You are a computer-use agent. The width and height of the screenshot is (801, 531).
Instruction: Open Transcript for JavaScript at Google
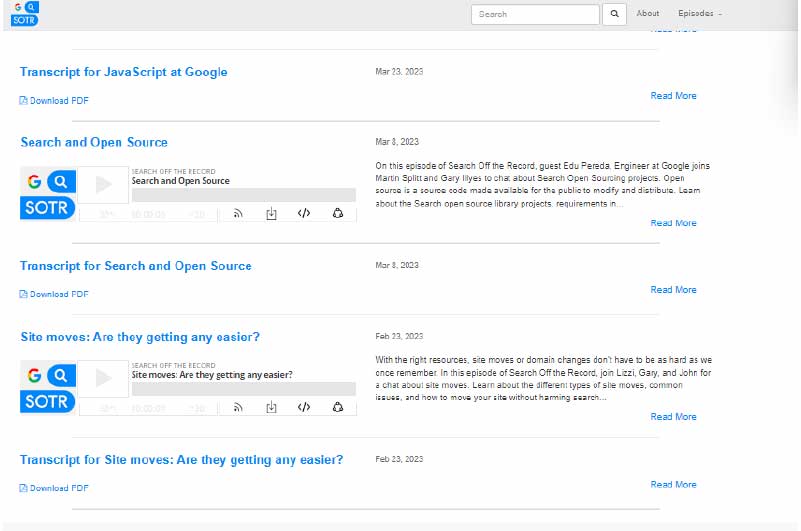(124, 72)
